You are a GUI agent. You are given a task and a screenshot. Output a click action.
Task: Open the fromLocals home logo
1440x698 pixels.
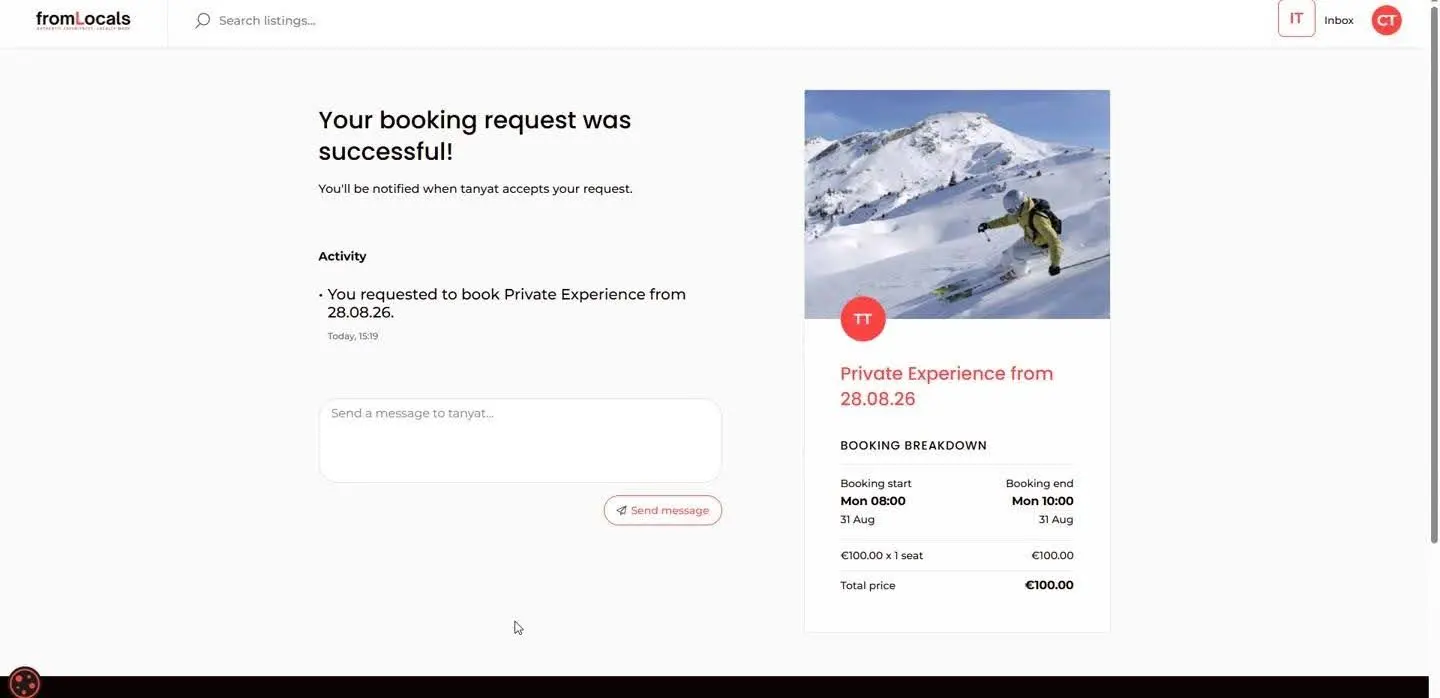[83, 20]
